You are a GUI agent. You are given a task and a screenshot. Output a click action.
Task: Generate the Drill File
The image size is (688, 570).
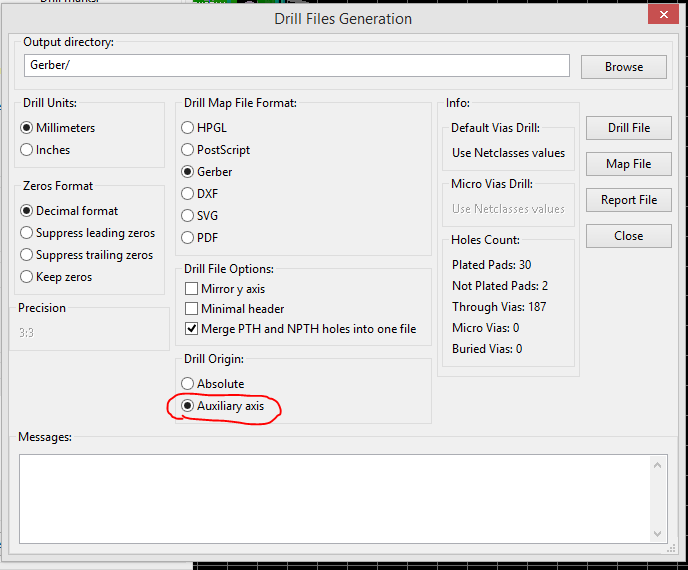pyautogui.click(x=629, y=128)
